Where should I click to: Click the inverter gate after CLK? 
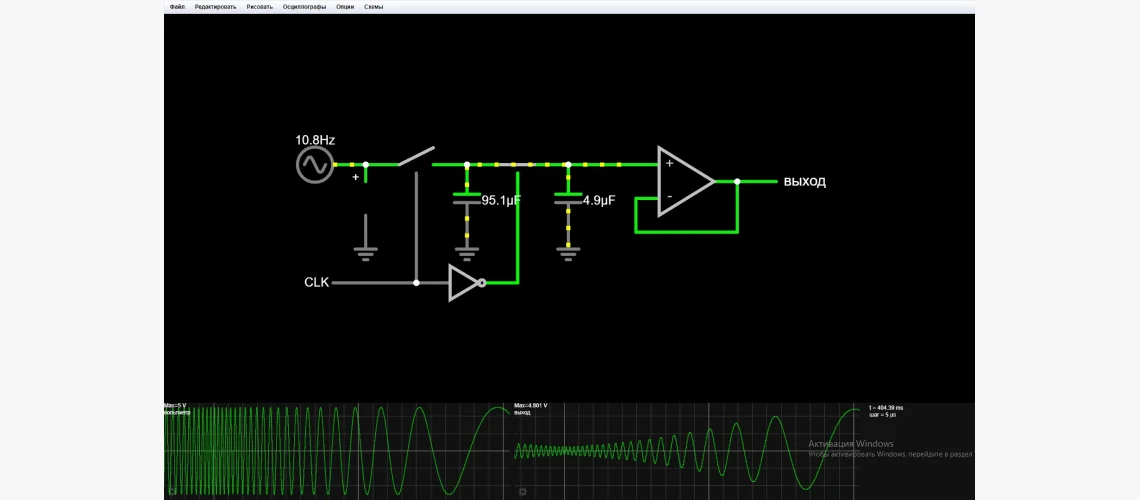[x=465, y=283]
